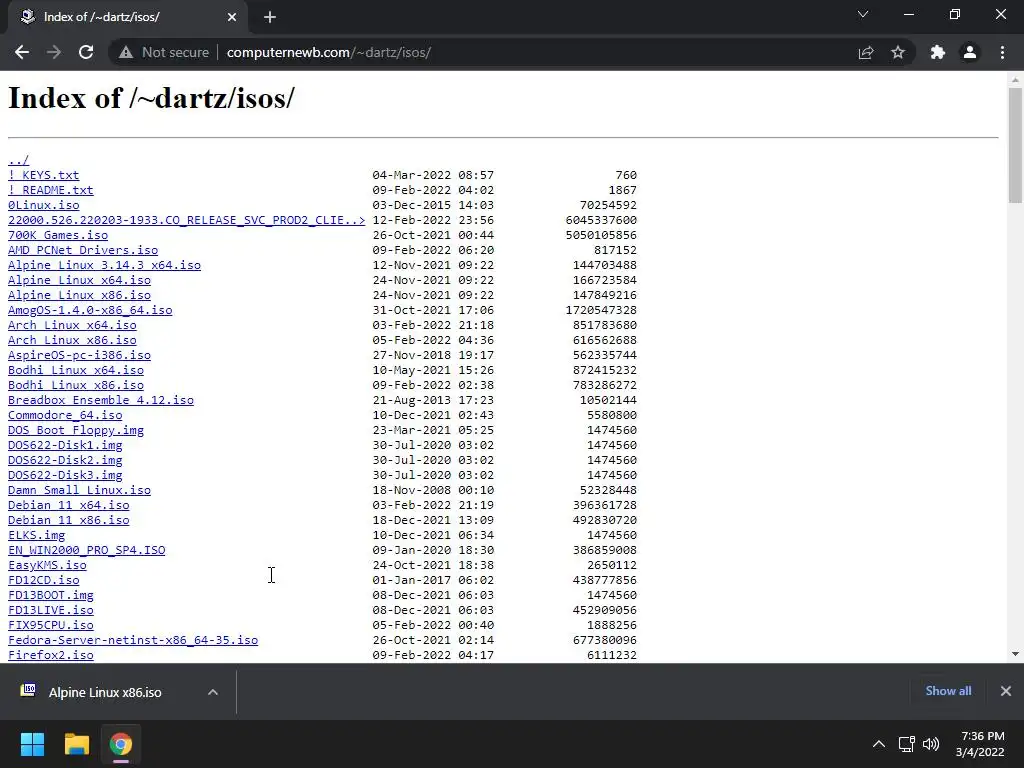Download DOS622-Disk2.img
Image resolution: width=1024 pixels, height=768 pixels.
click(65, 460)
